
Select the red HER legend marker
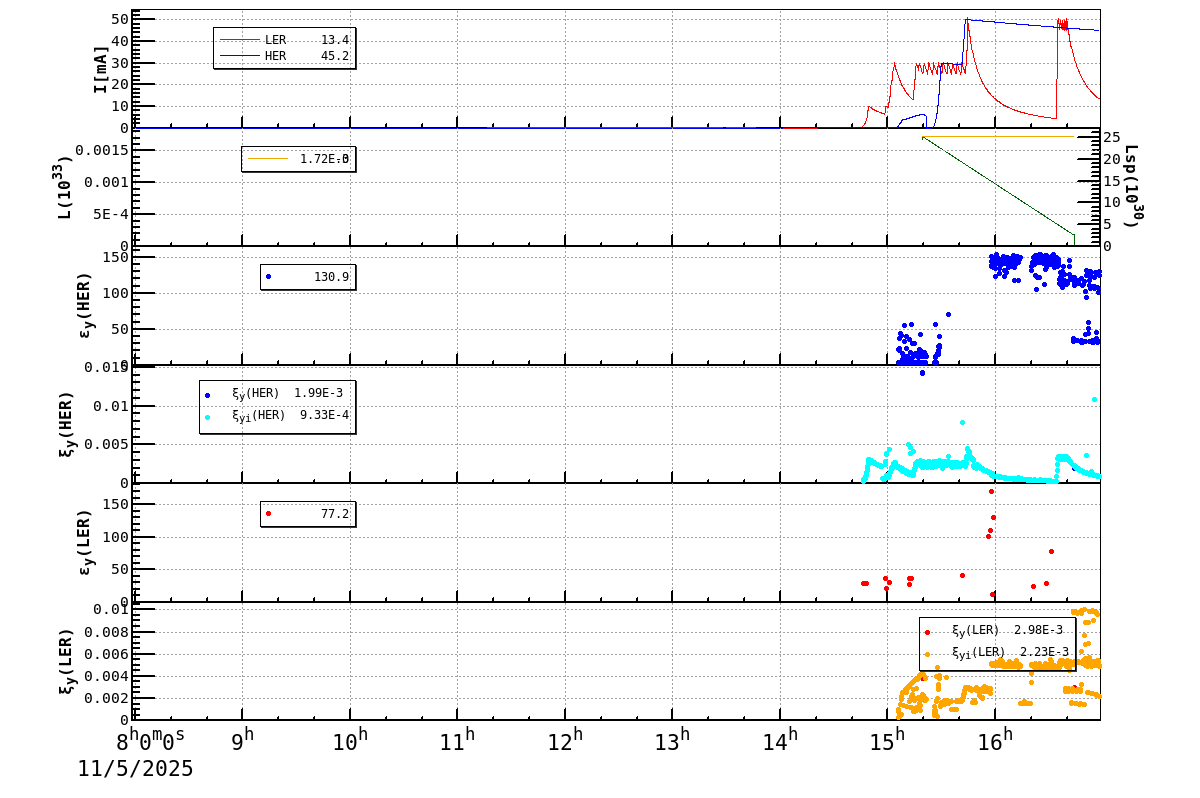click(240, 55)
